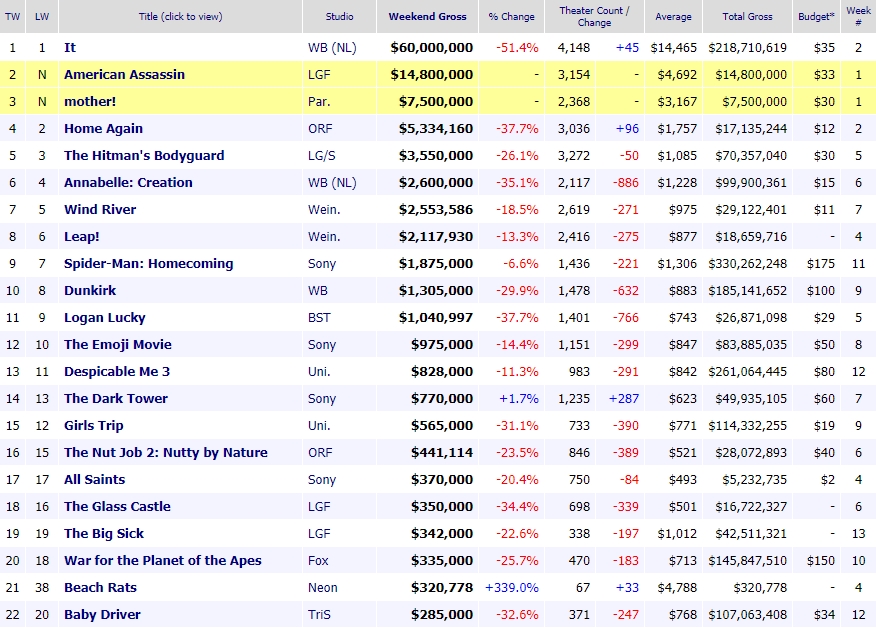The width and height of the screenshot is (876, 629).
Task: View the All Saints title link
Action: tap(94, 480)
